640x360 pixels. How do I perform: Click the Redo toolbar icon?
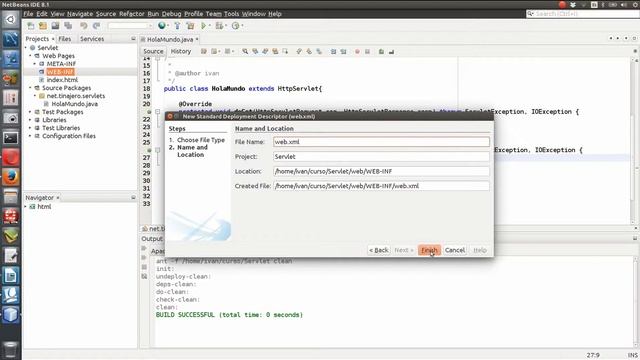point(96,26)
